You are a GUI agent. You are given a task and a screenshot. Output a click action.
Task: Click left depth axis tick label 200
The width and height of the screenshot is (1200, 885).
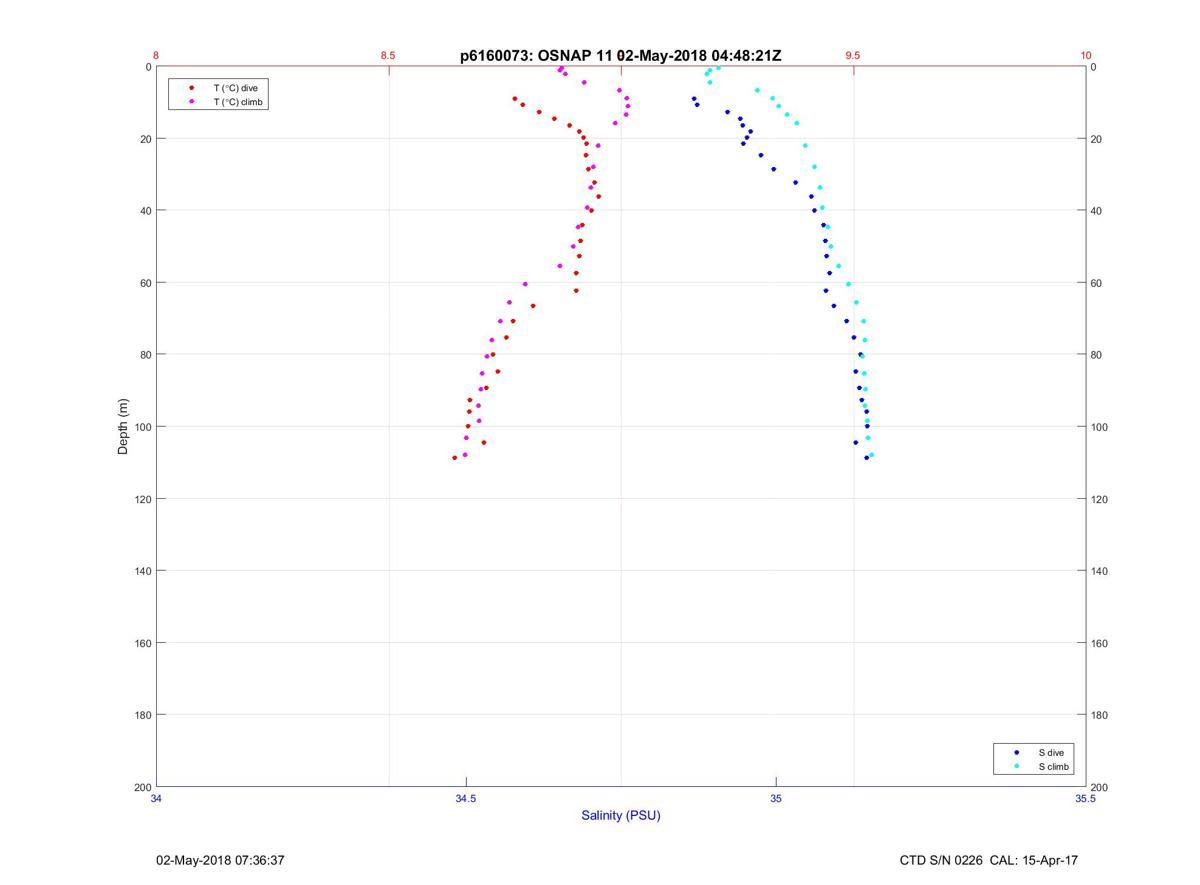[142, 787]
